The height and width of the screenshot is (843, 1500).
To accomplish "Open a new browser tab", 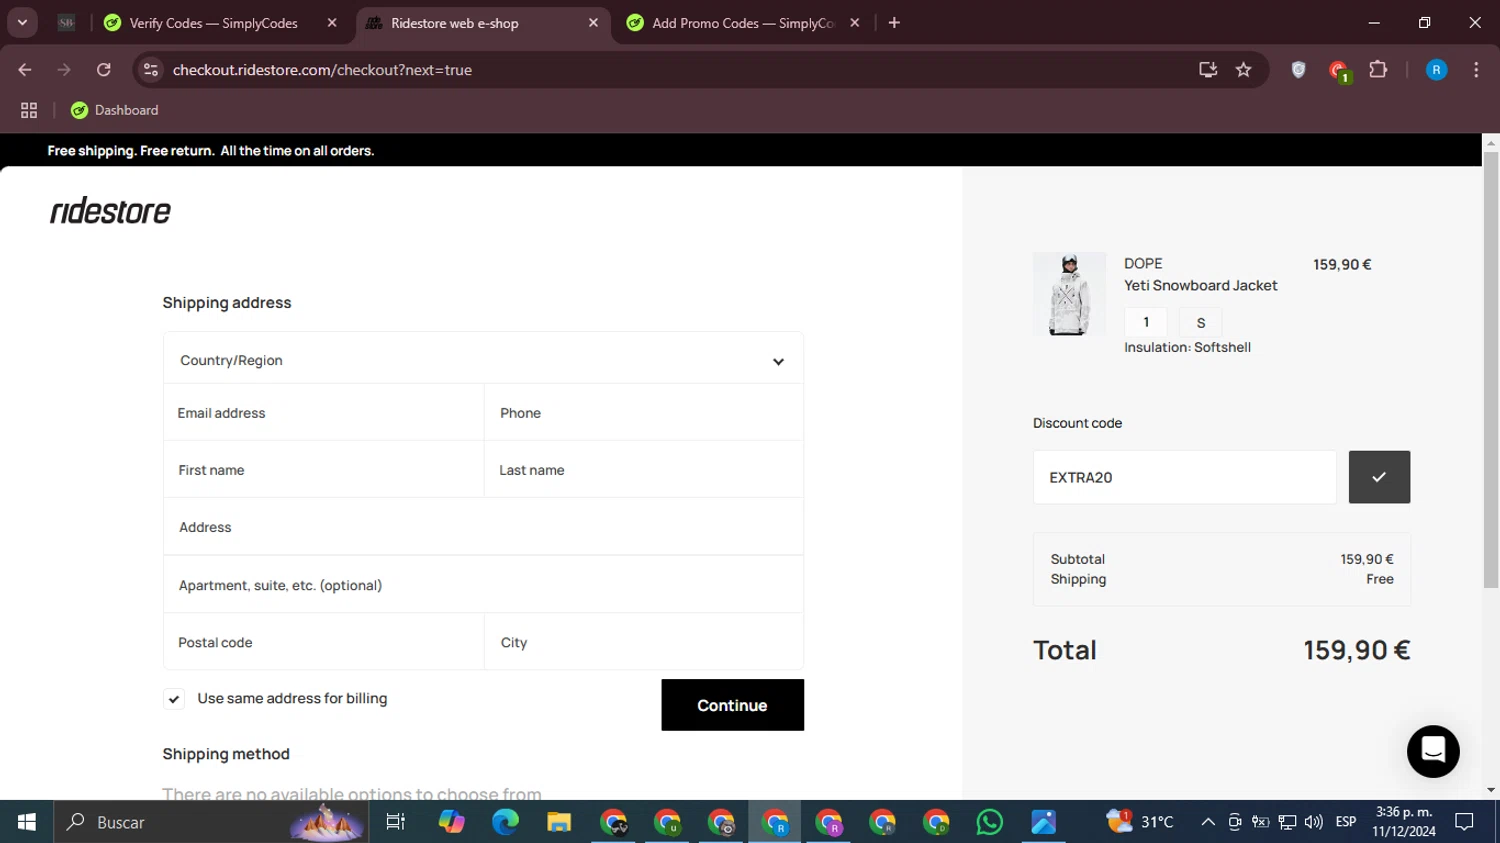I will pyautogui.click(x=894, y=23).
